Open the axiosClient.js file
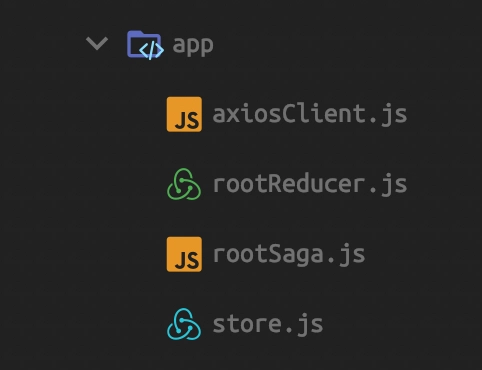This screenshot has width=482, height=370. [310, 114]
